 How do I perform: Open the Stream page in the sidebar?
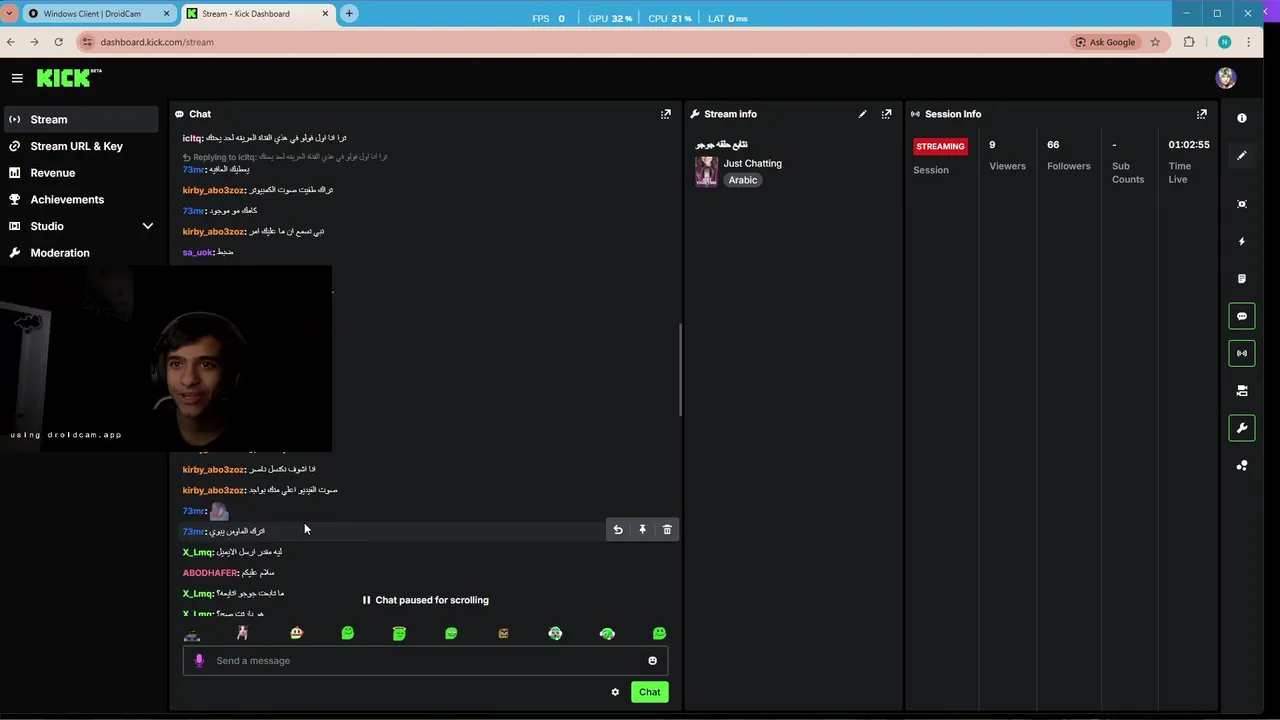pyautogui.click(x=80, y=119)
